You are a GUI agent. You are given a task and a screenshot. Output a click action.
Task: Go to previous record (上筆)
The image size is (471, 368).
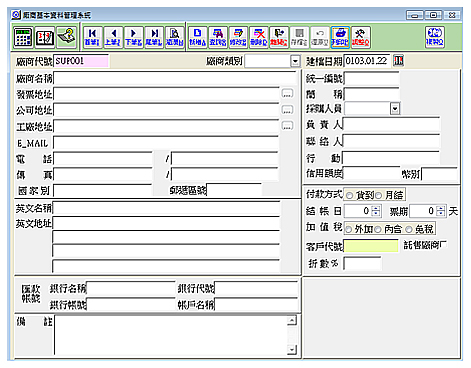pos(113,37)
